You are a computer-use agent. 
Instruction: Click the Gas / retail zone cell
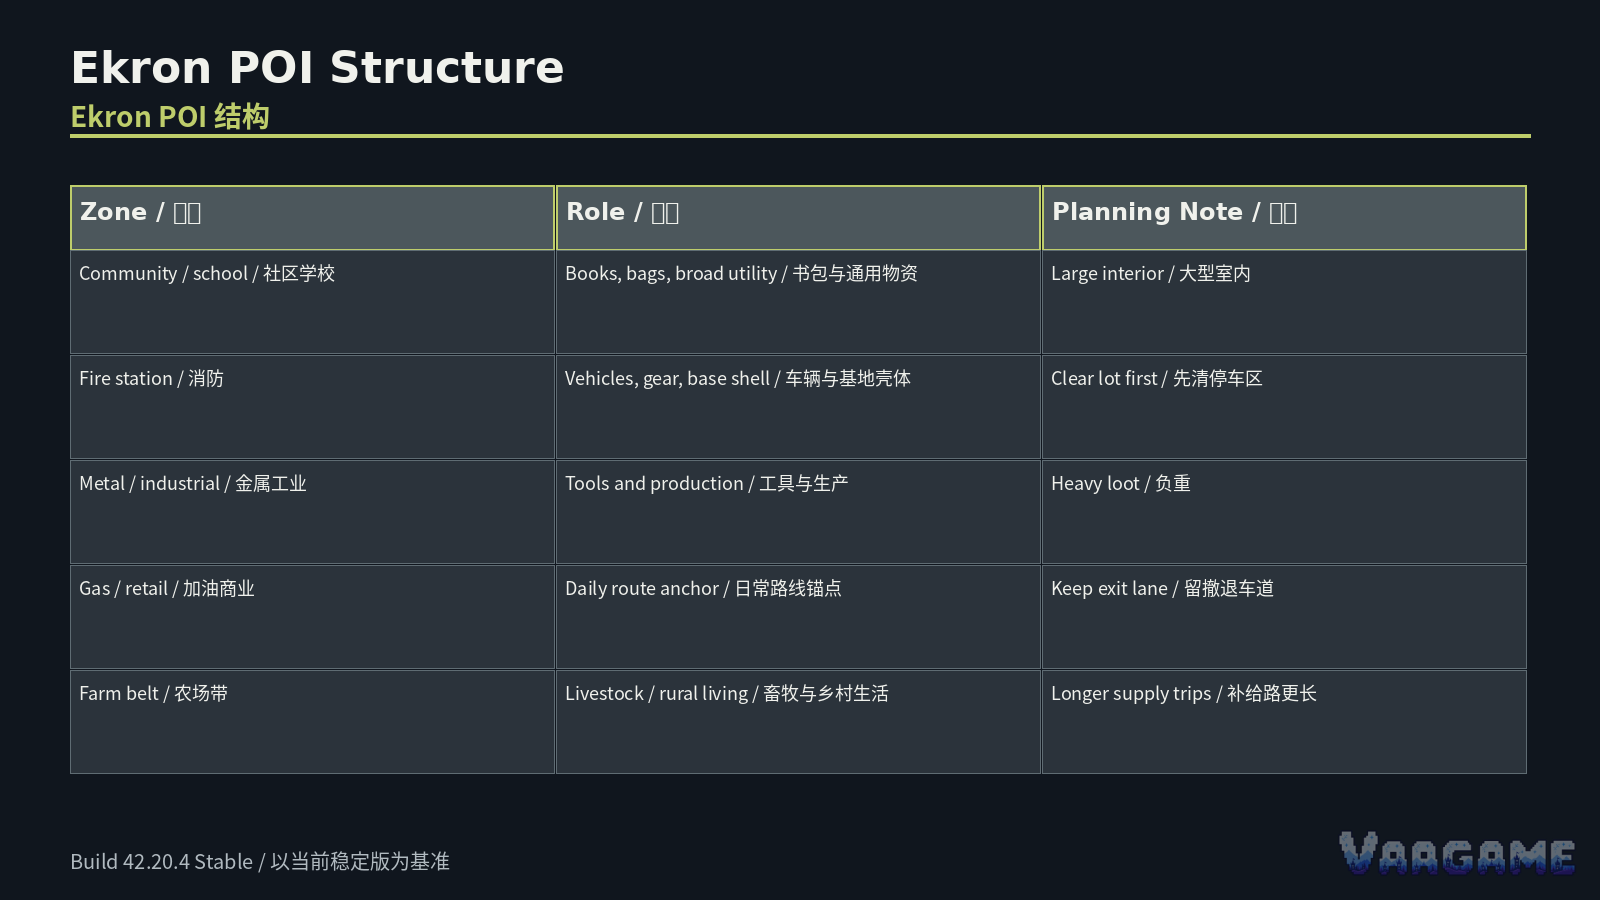tap(312, 617)
